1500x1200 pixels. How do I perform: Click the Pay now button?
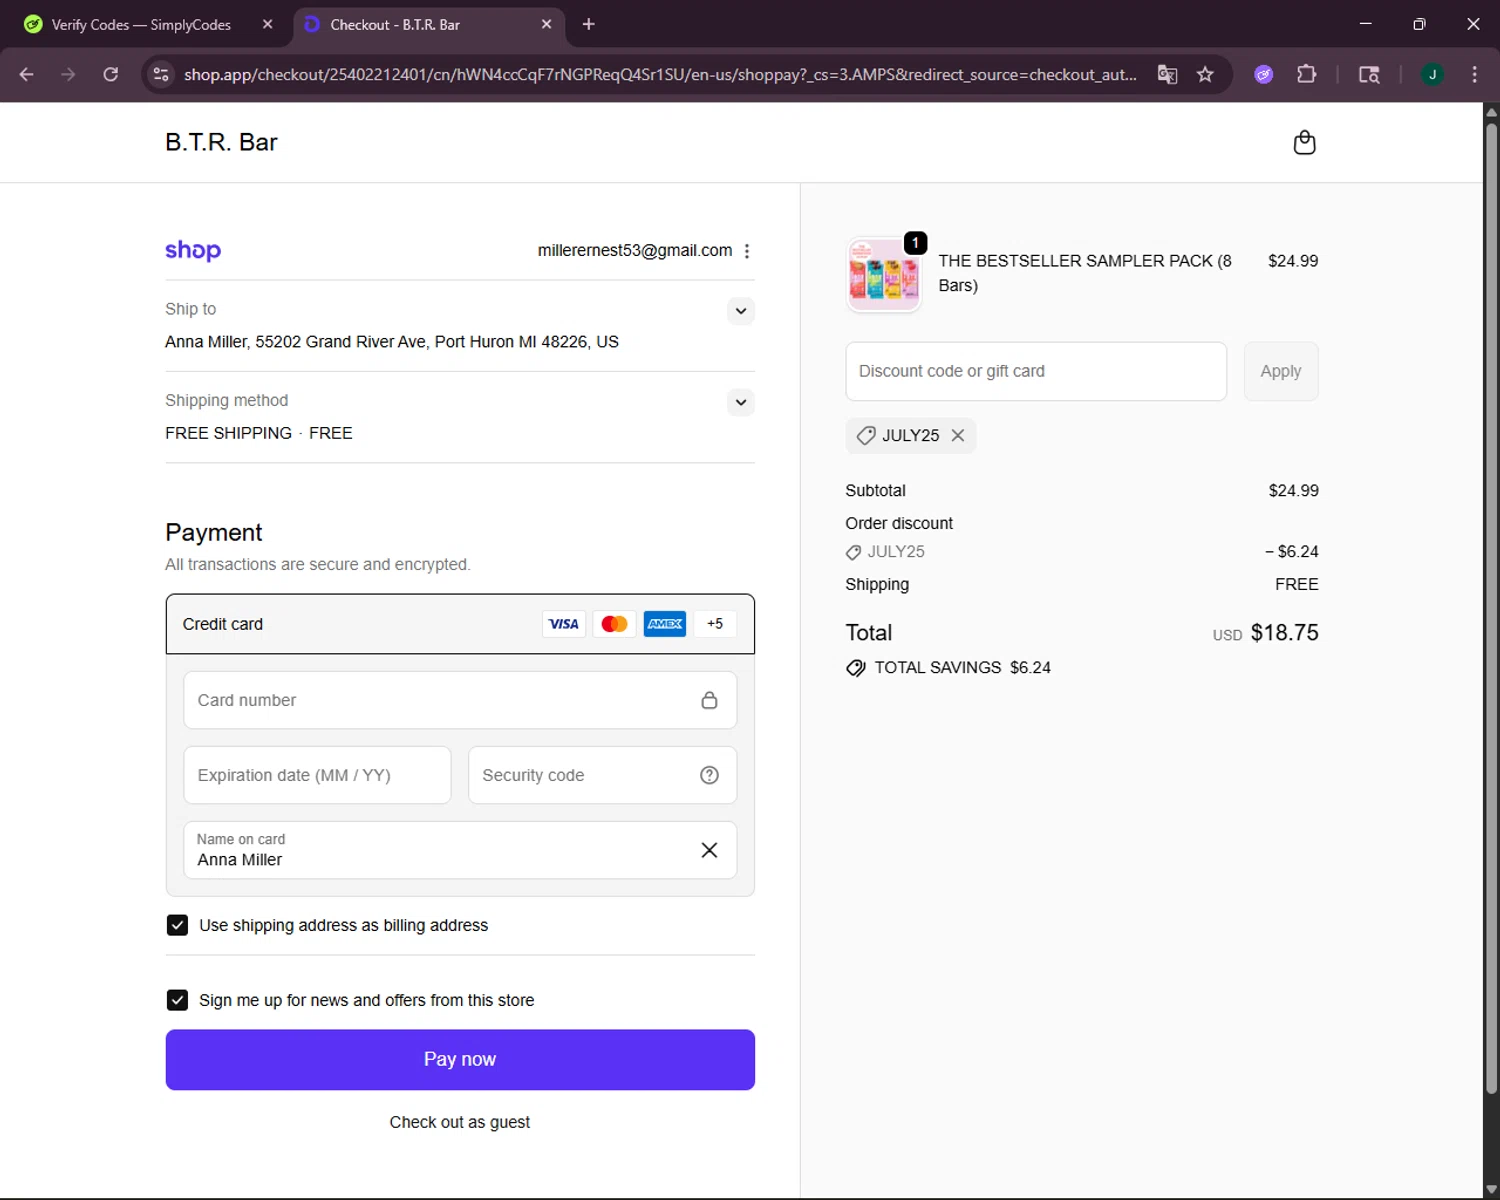[460, 1060]
